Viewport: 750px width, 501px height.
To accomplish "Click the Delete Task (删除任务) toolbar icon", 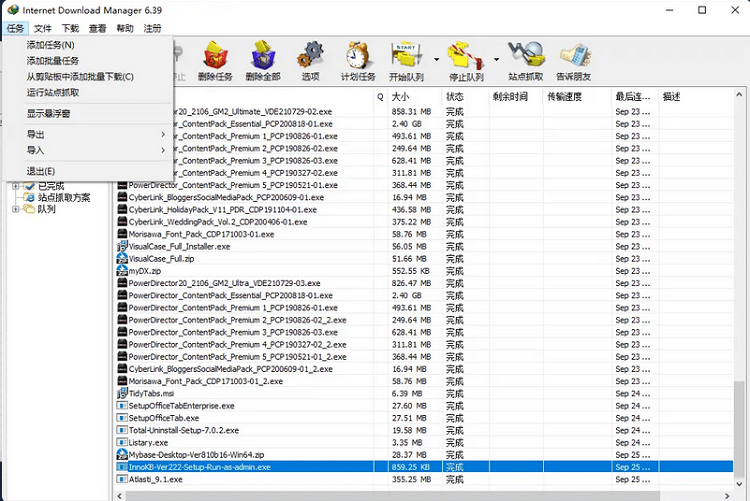I will 215,60.
